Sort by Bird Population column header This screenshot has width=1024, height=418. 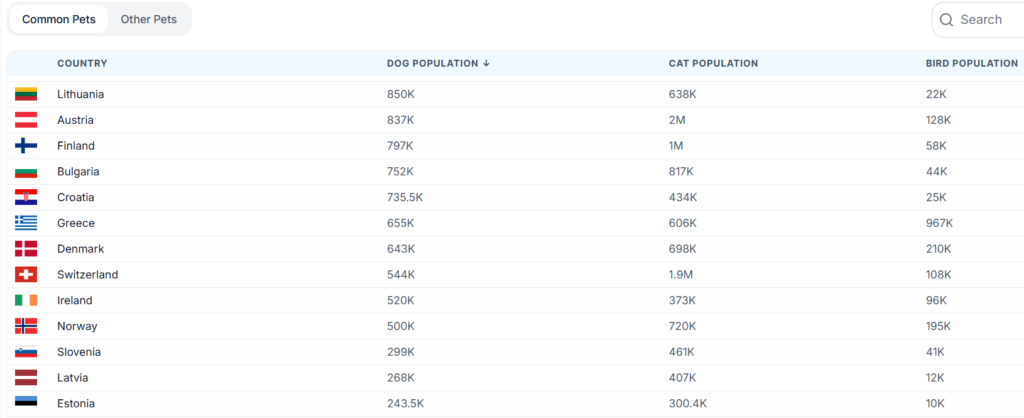click(x=971, y=63)
